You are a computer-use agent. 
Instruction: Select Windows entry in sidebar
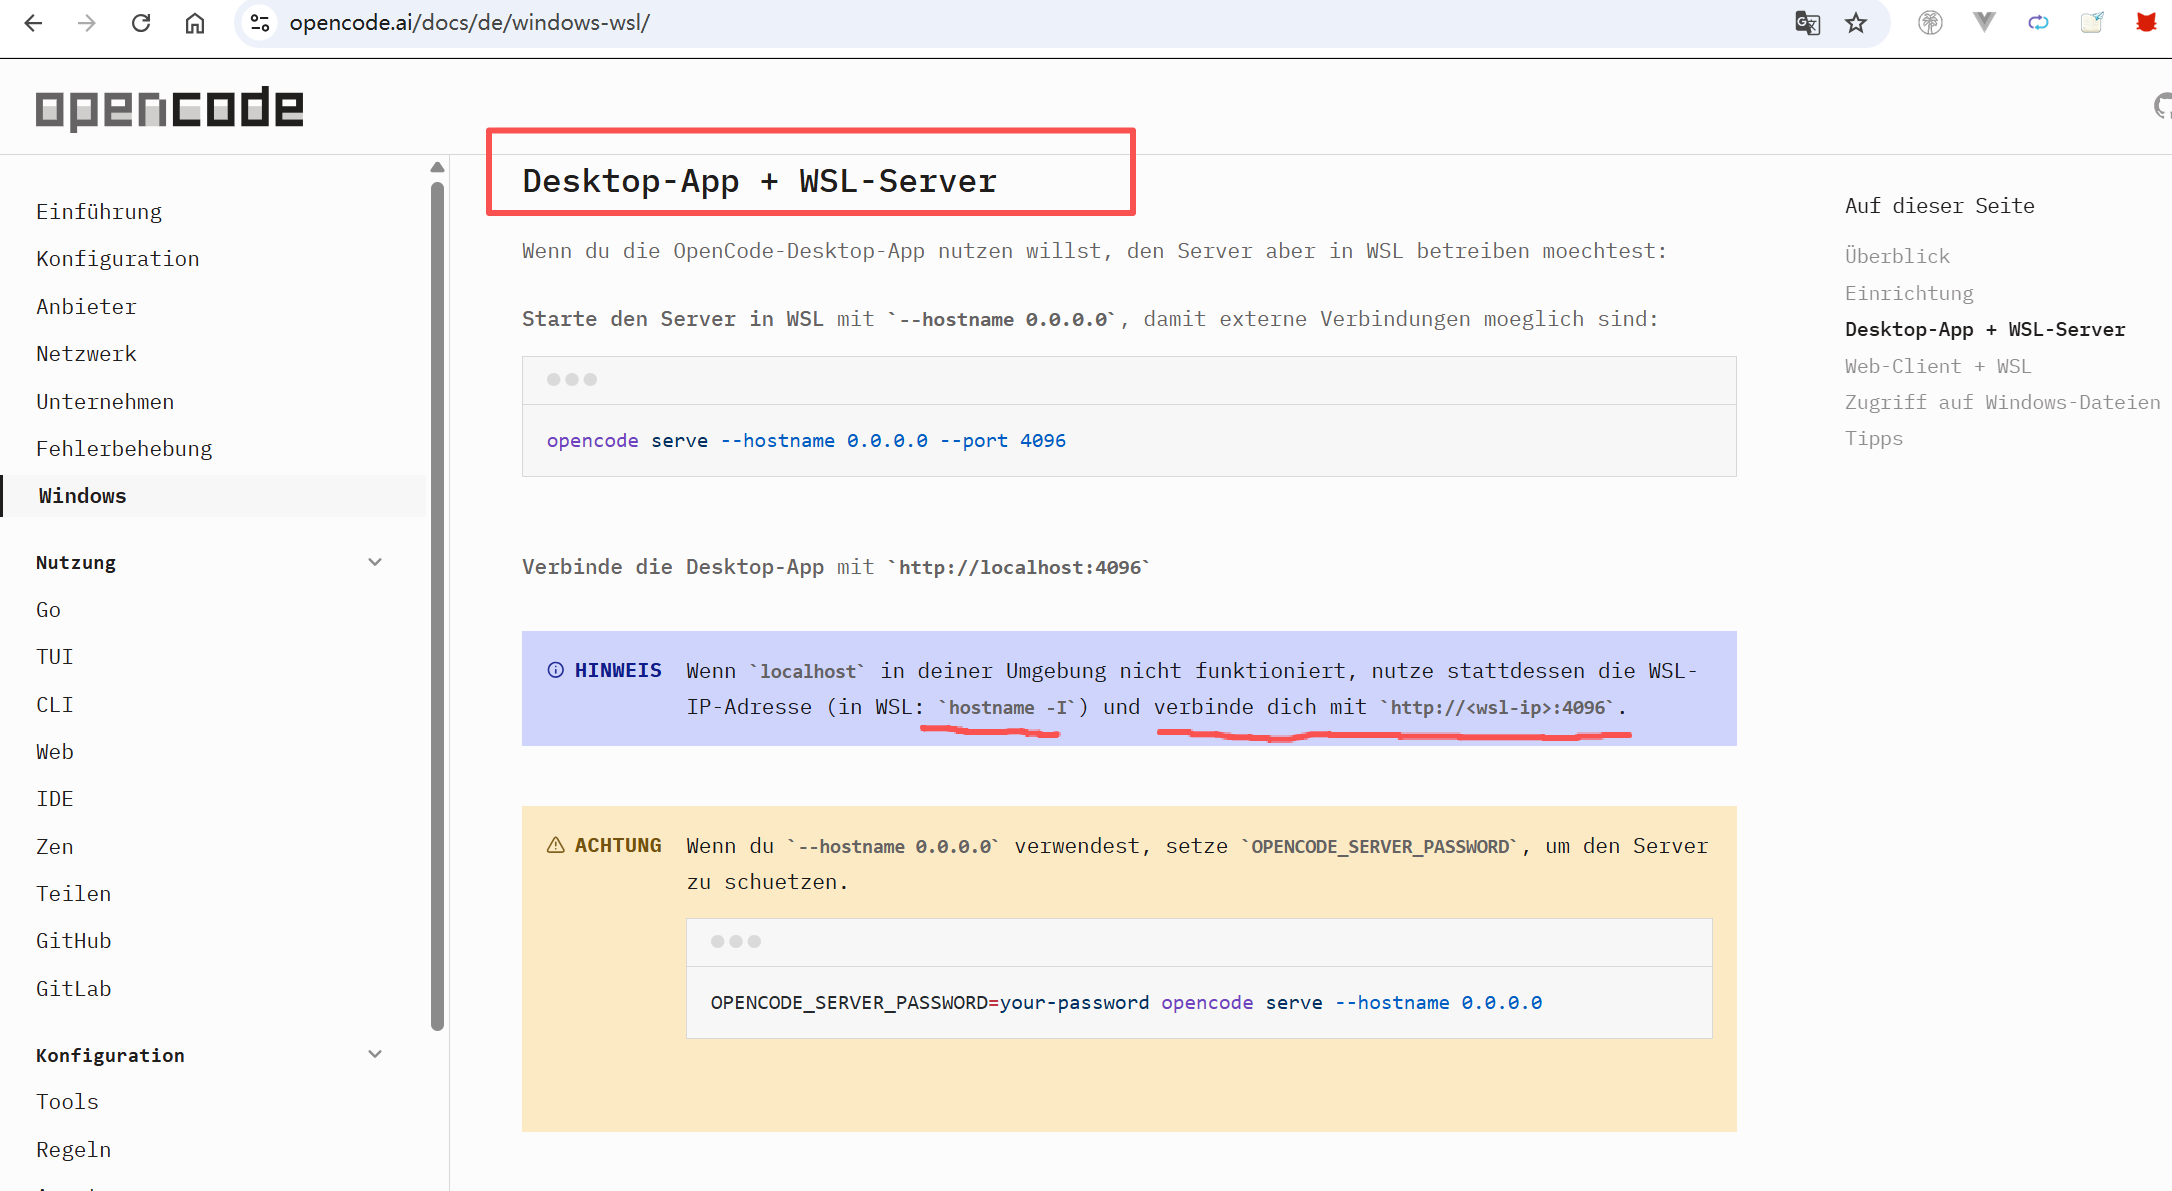pyautogui.click(x=82, y=495)
